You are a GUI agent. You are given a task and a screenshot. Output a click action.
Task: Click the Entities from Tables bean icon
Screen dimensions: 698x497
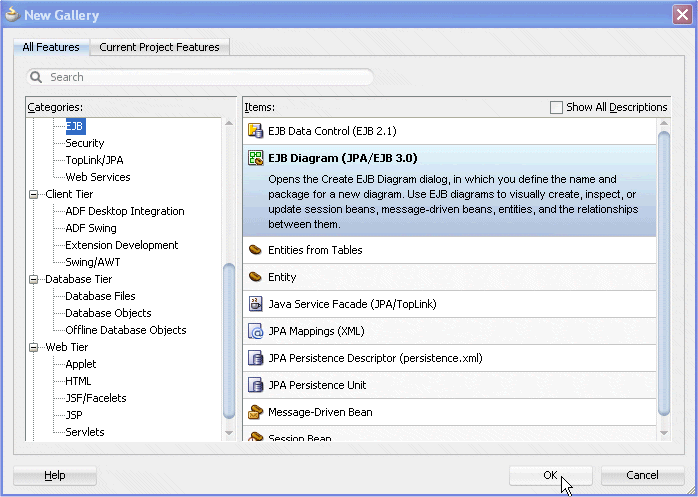point(255,249)
